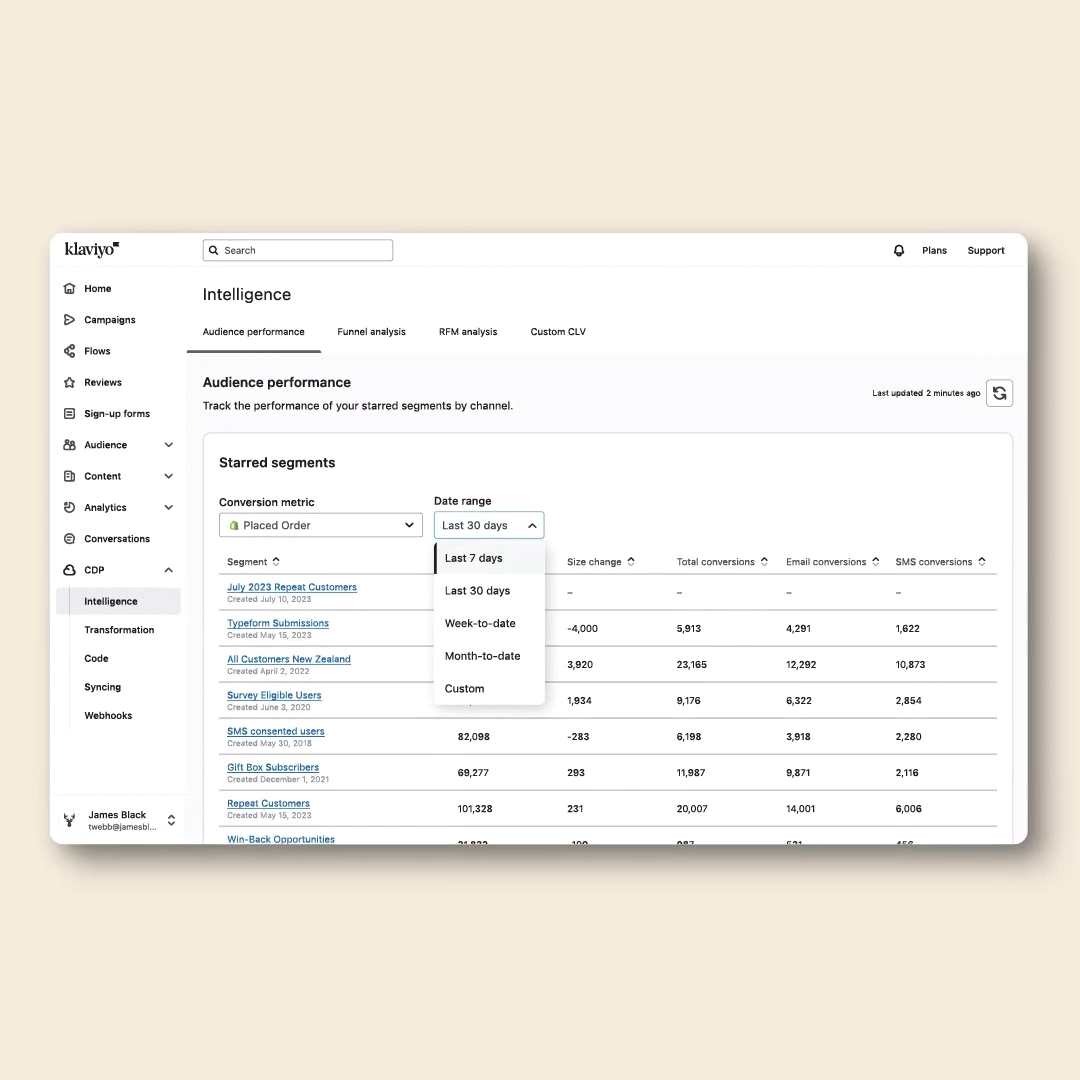Click inside the Search input field
Image resolution: width=1080 pixels, height=1080 pixels.
tap(300, 251)
